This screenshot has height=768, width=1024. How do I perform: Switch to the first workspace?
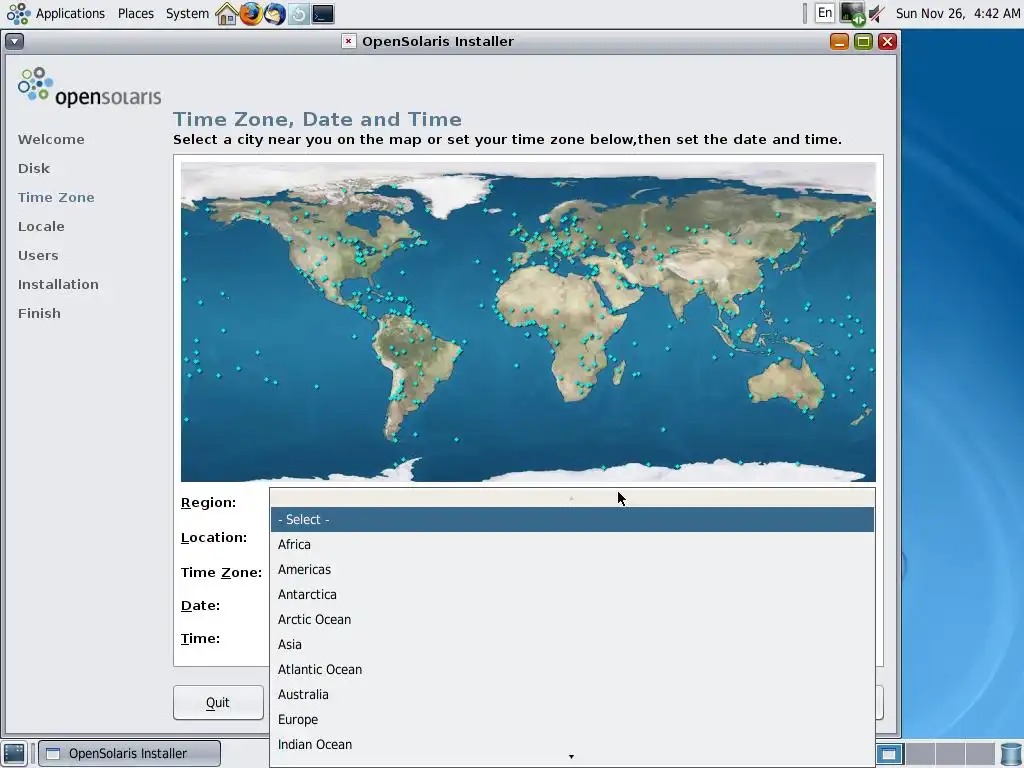click(x=889, y=754)
